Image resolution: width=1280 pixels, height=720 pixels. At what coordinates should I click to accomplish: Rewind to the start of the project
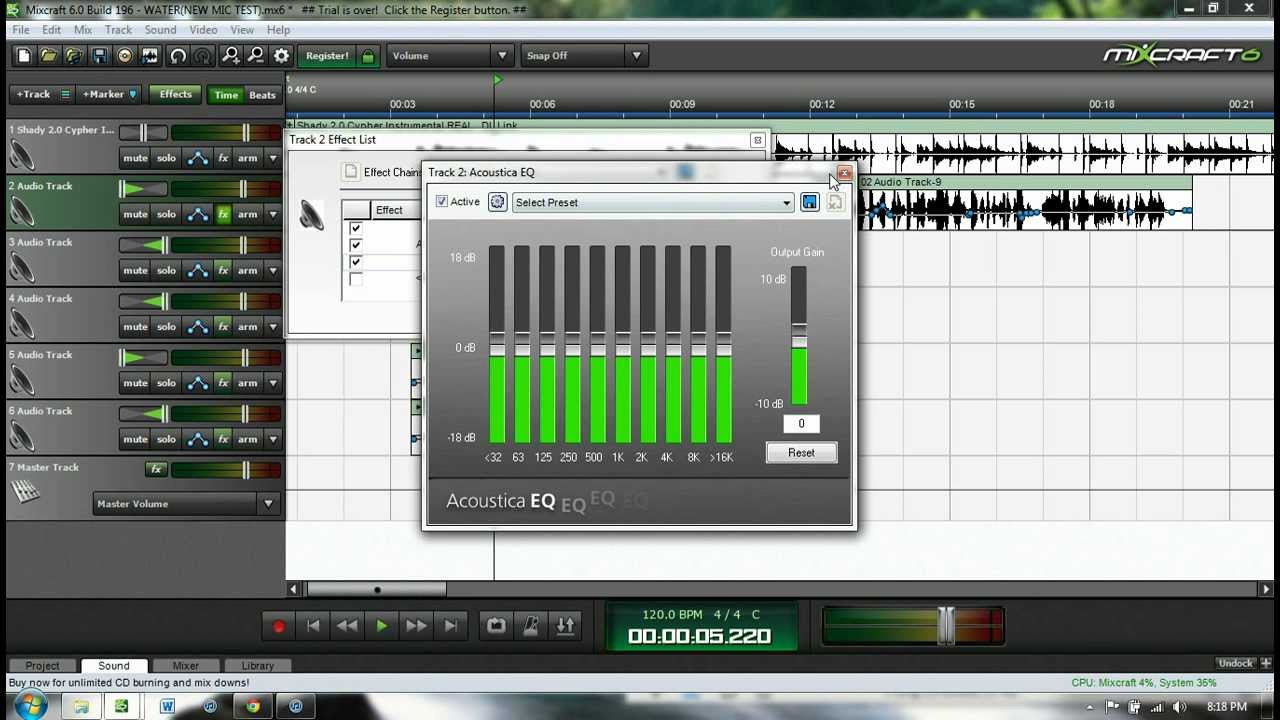(x=313, y=626)
